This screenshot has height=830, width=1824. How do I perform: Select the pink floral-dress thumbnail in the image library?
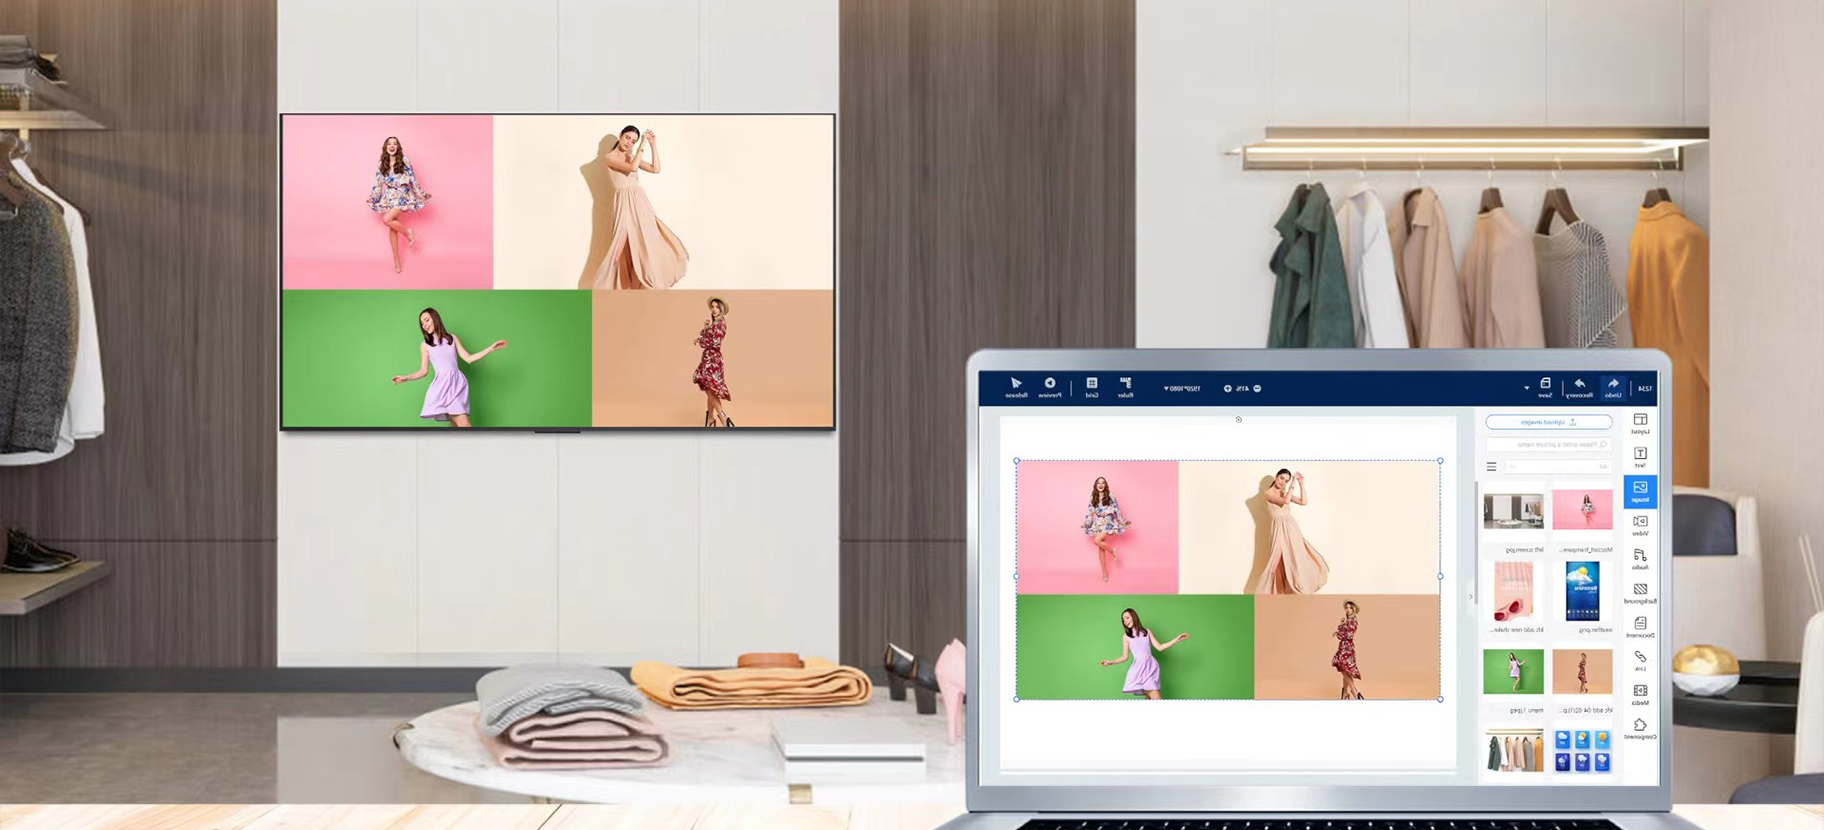(1582, 509)
